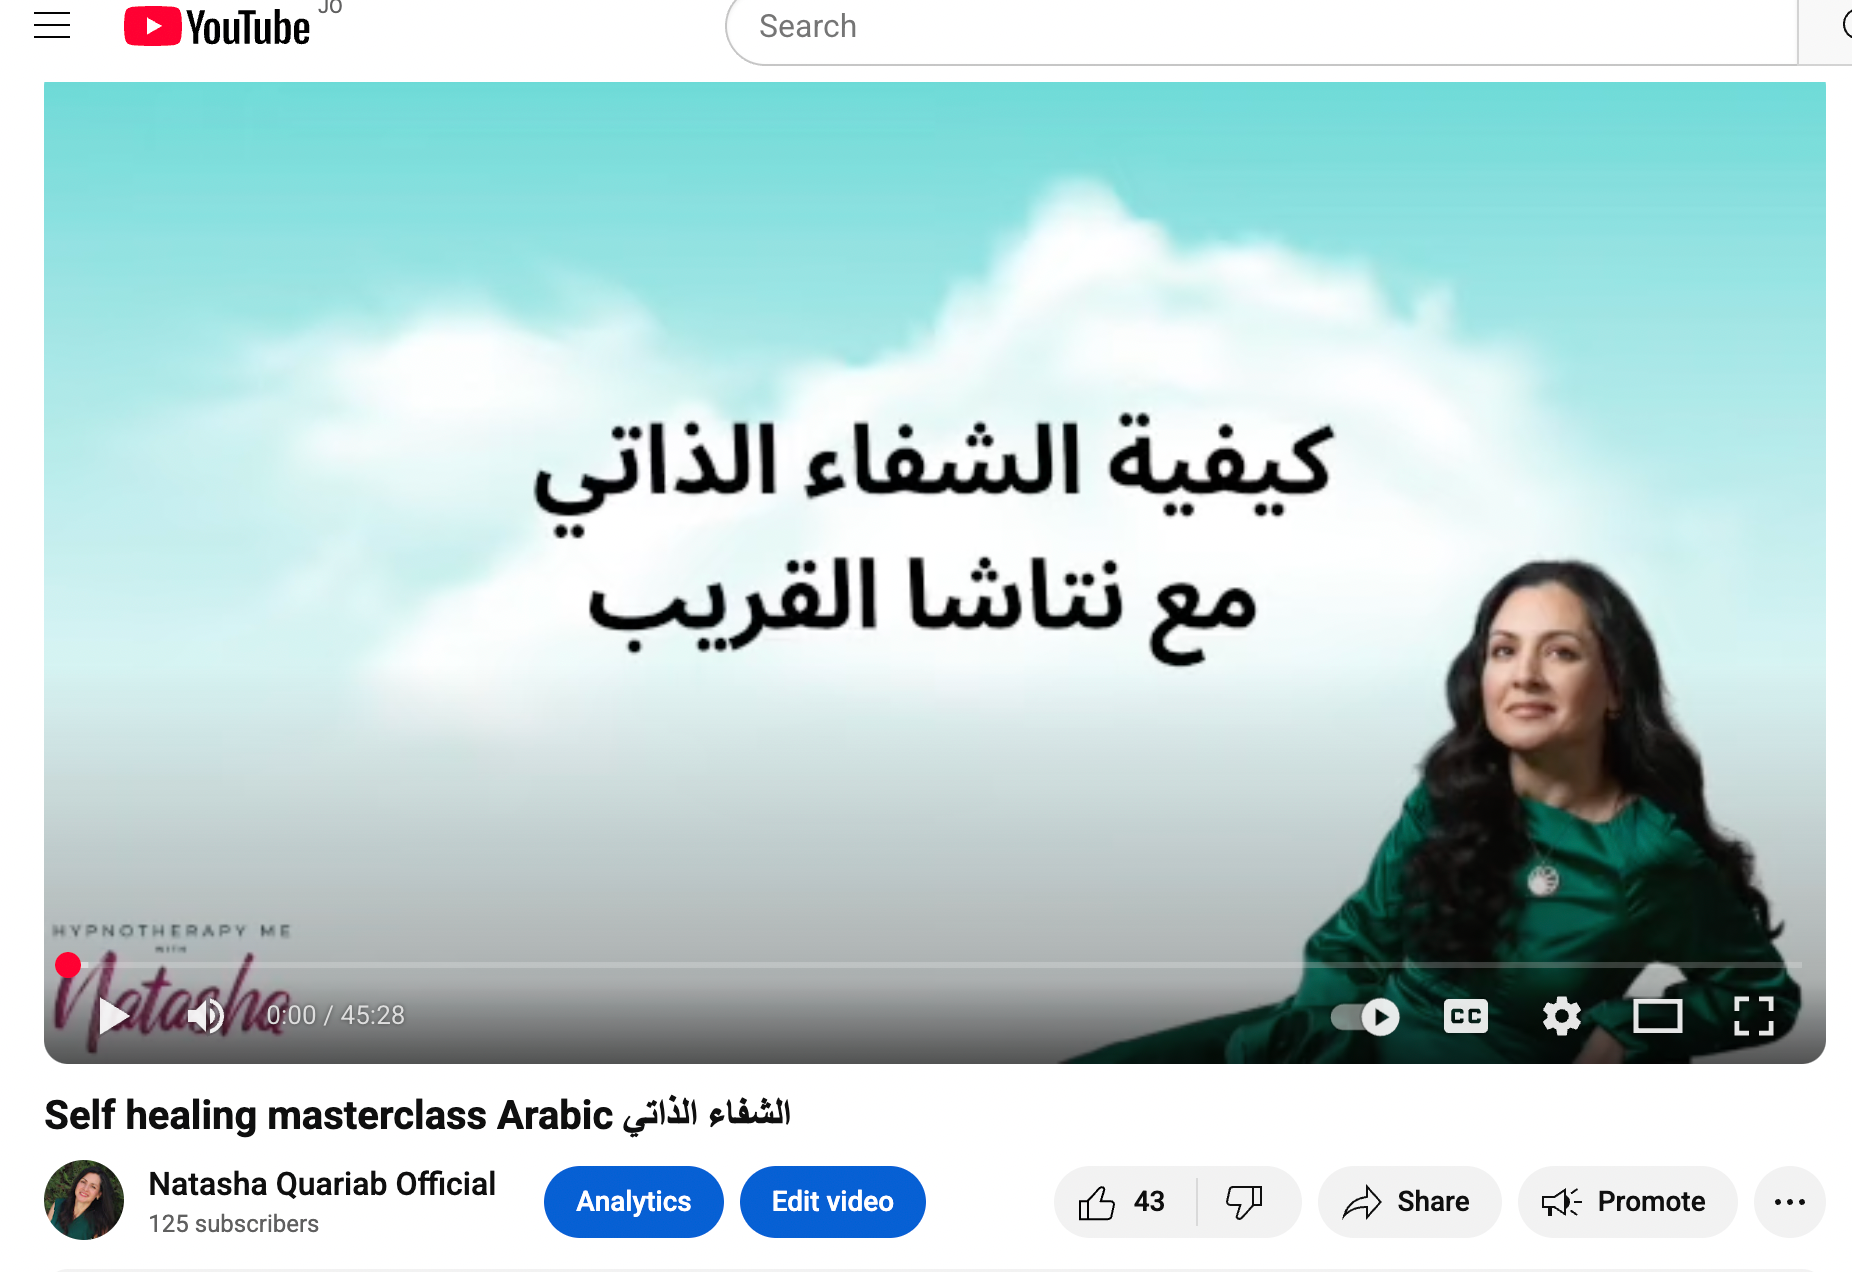Open the Analytics for this video
The width and height of the screenshot is (1852, 1272).
click(634, 1202)
